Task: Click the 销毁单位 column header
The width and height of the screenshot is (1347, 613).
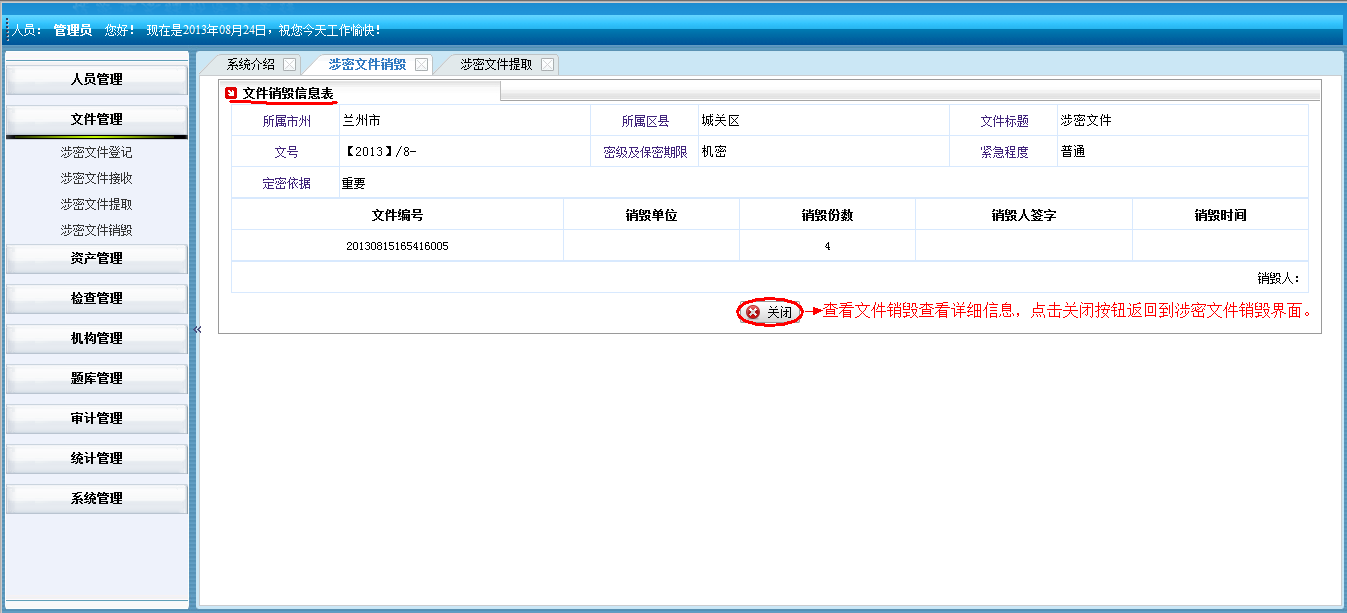Action: (651, 215)
